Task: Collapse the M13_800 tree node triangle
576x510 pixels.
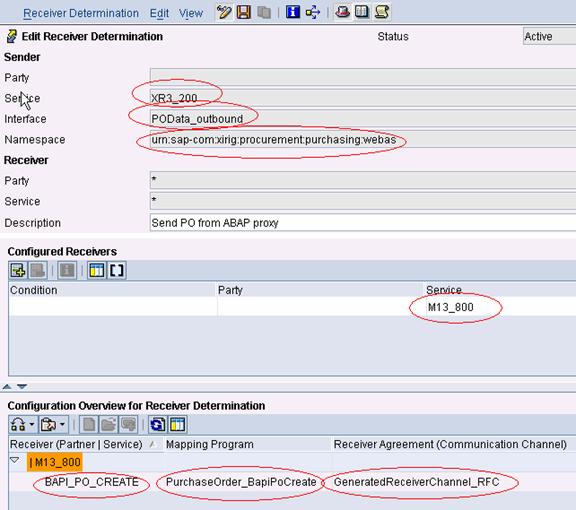Action: (15, 460)
